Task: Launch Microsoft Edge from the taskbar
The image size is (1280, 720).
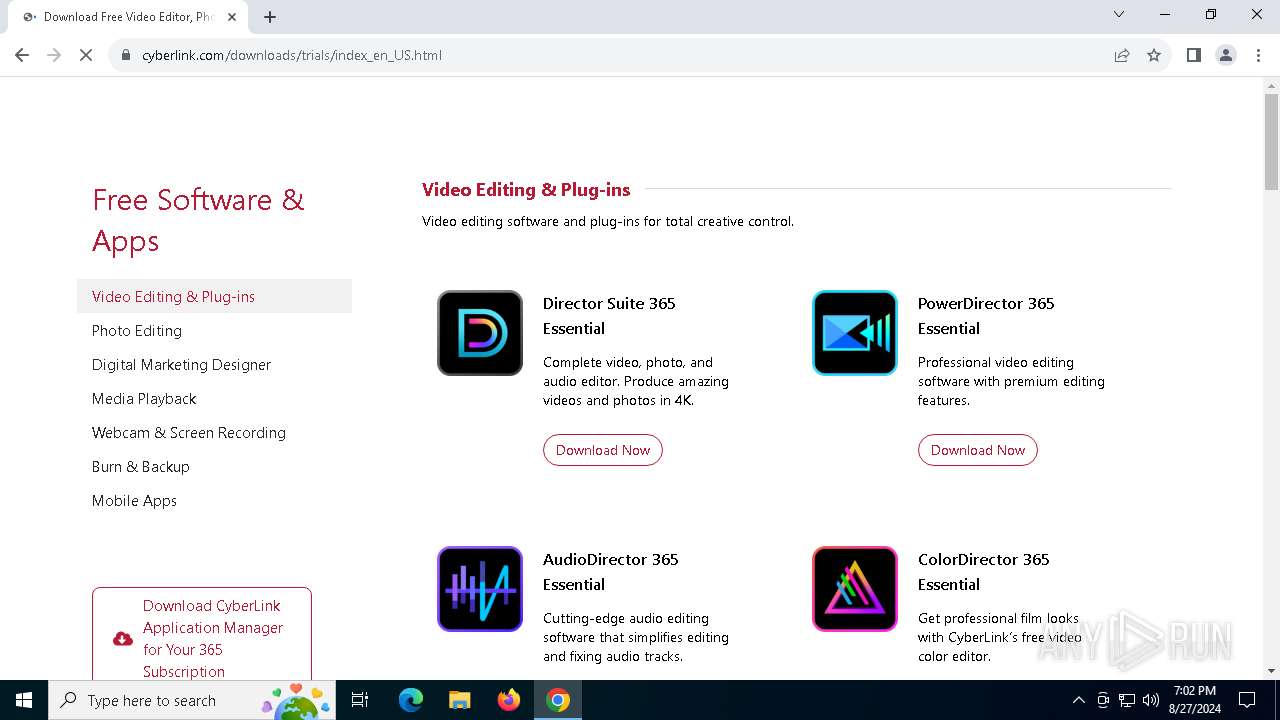Action: (x=411, y=700)
